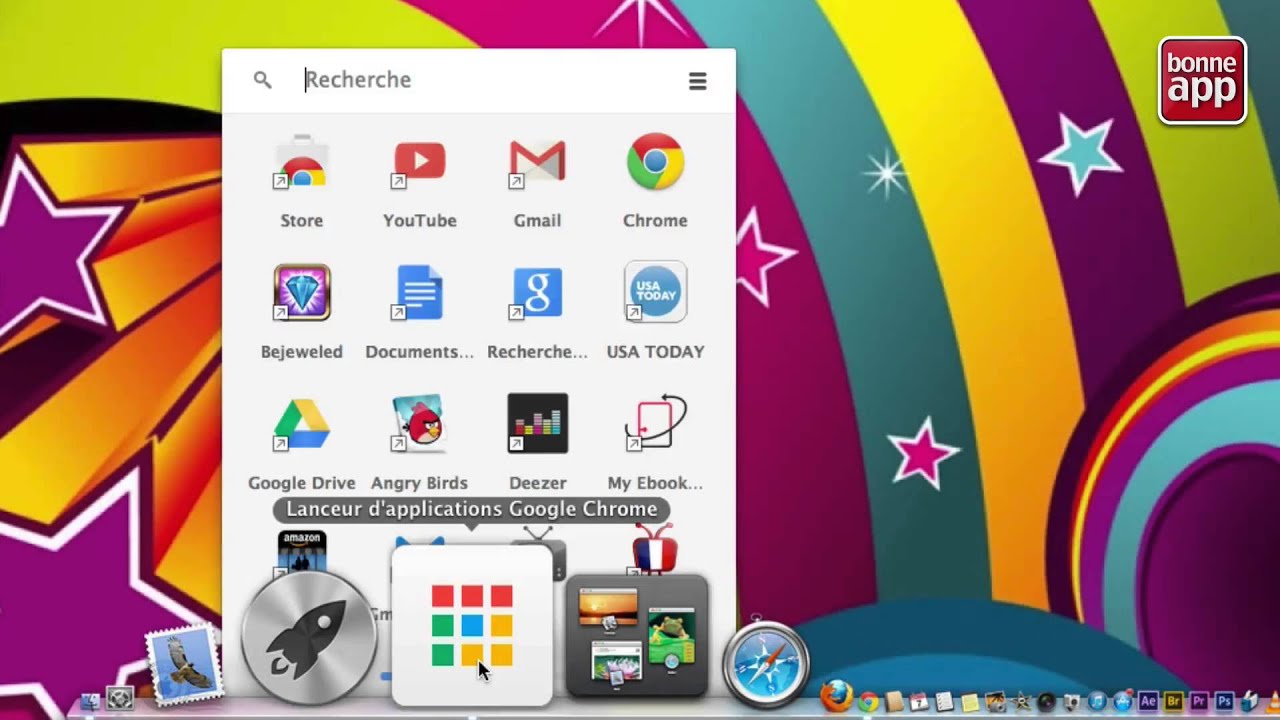Open the Deezer music app

point(537,424)
